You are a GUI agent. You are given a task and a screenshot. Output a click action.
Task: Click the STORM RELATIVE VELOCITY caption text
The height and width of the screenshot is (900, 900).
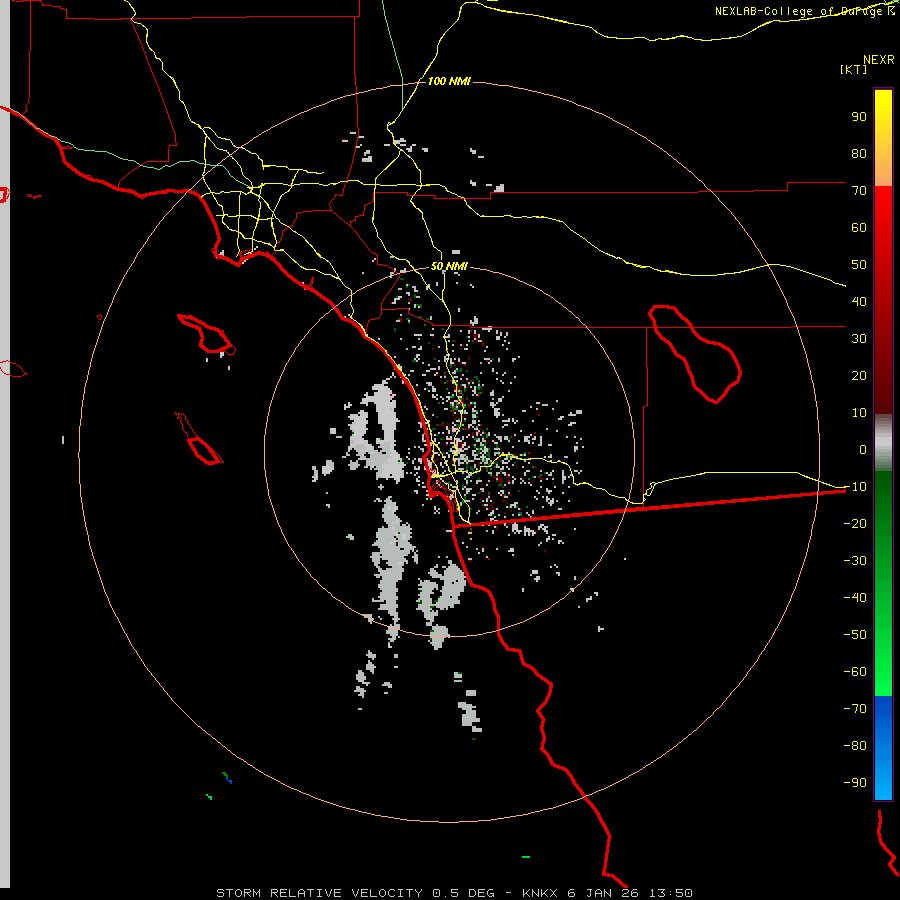(320, 893)
